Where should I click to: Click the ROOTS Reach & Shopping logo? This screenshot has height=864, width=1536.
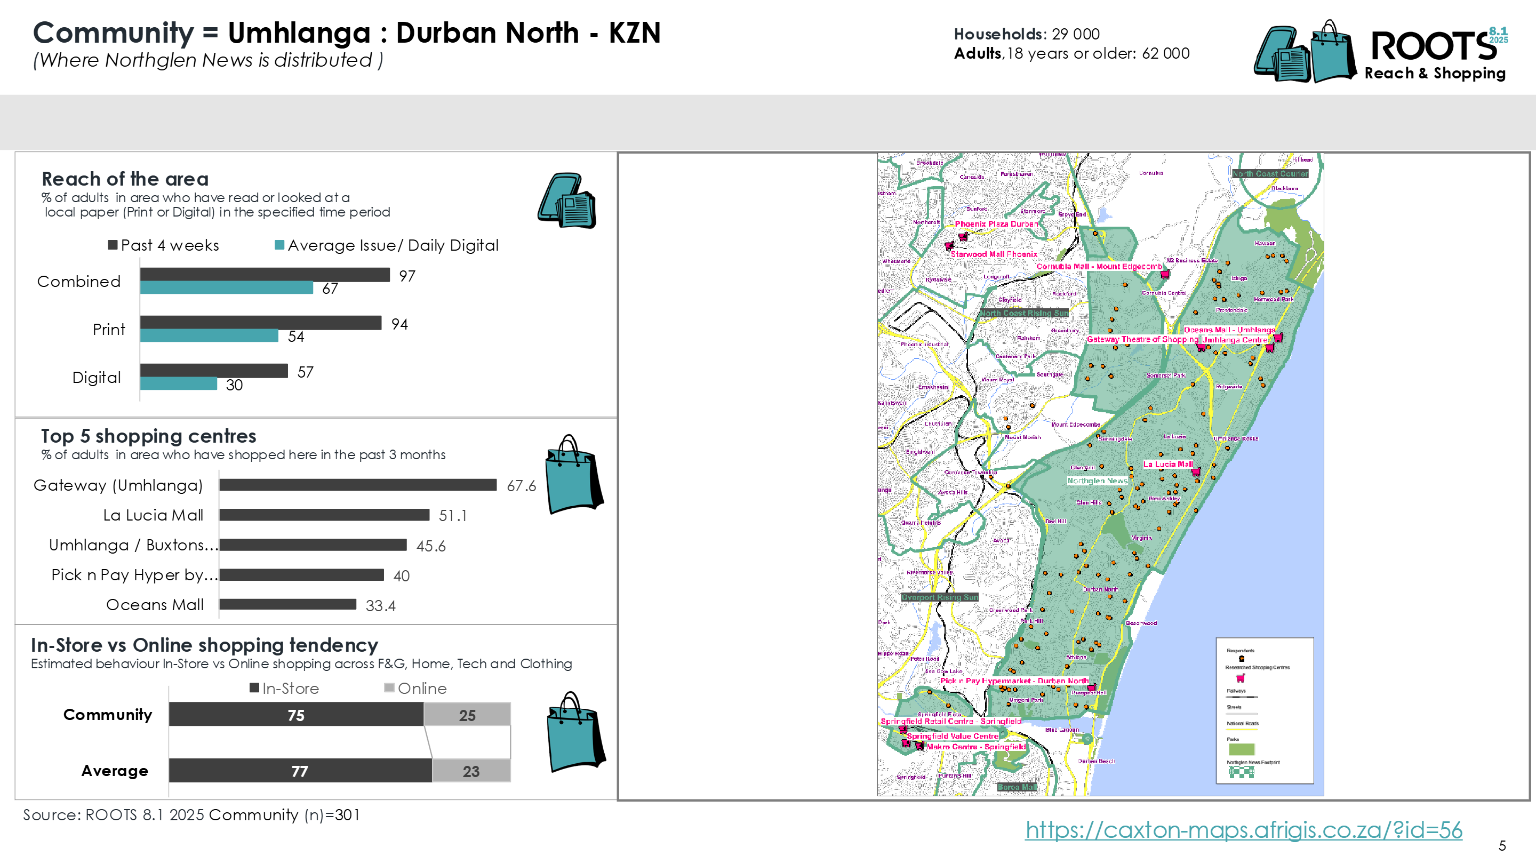pos(1380,52)
